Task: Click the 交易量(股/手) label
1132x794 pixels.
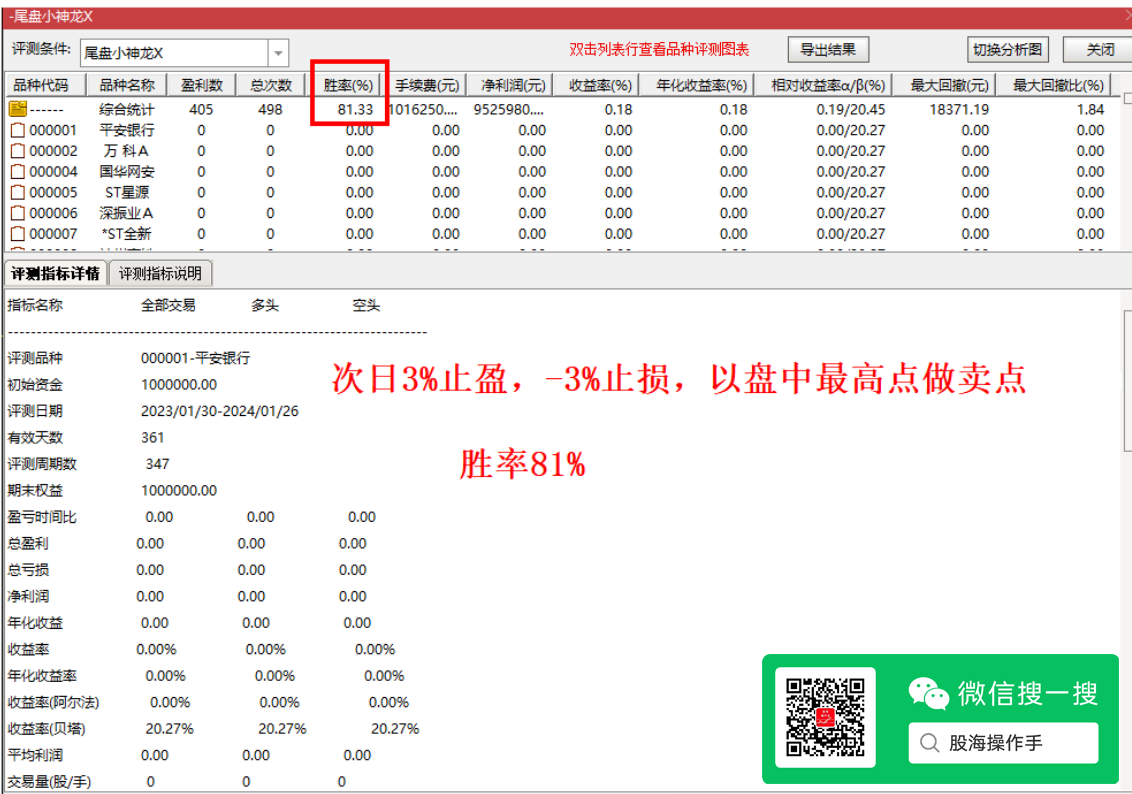Action: [49, 782]
